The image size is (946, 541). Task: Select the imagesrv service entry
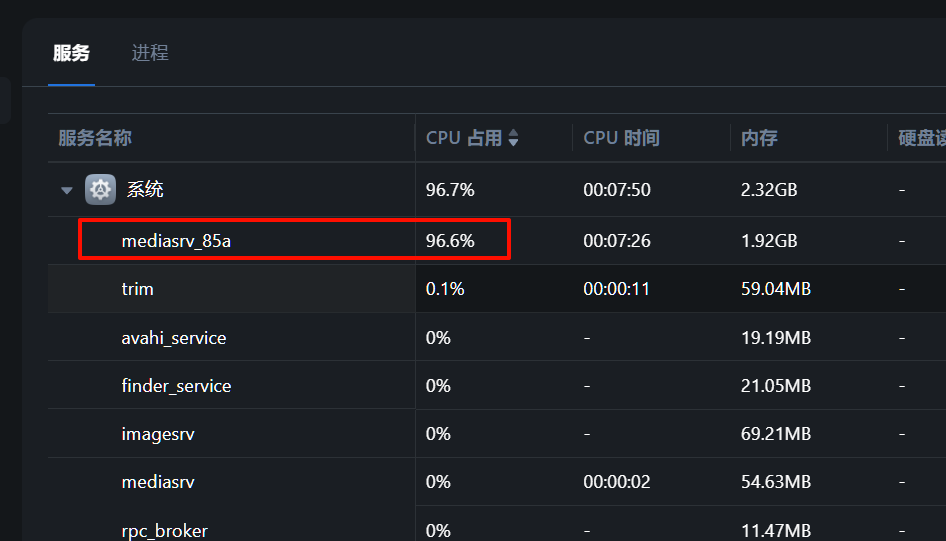point(158,434)
